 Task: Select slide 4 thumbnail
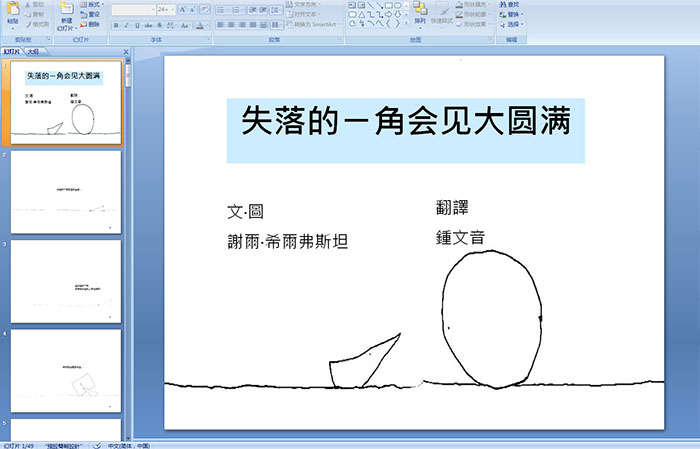pos(66,371)
